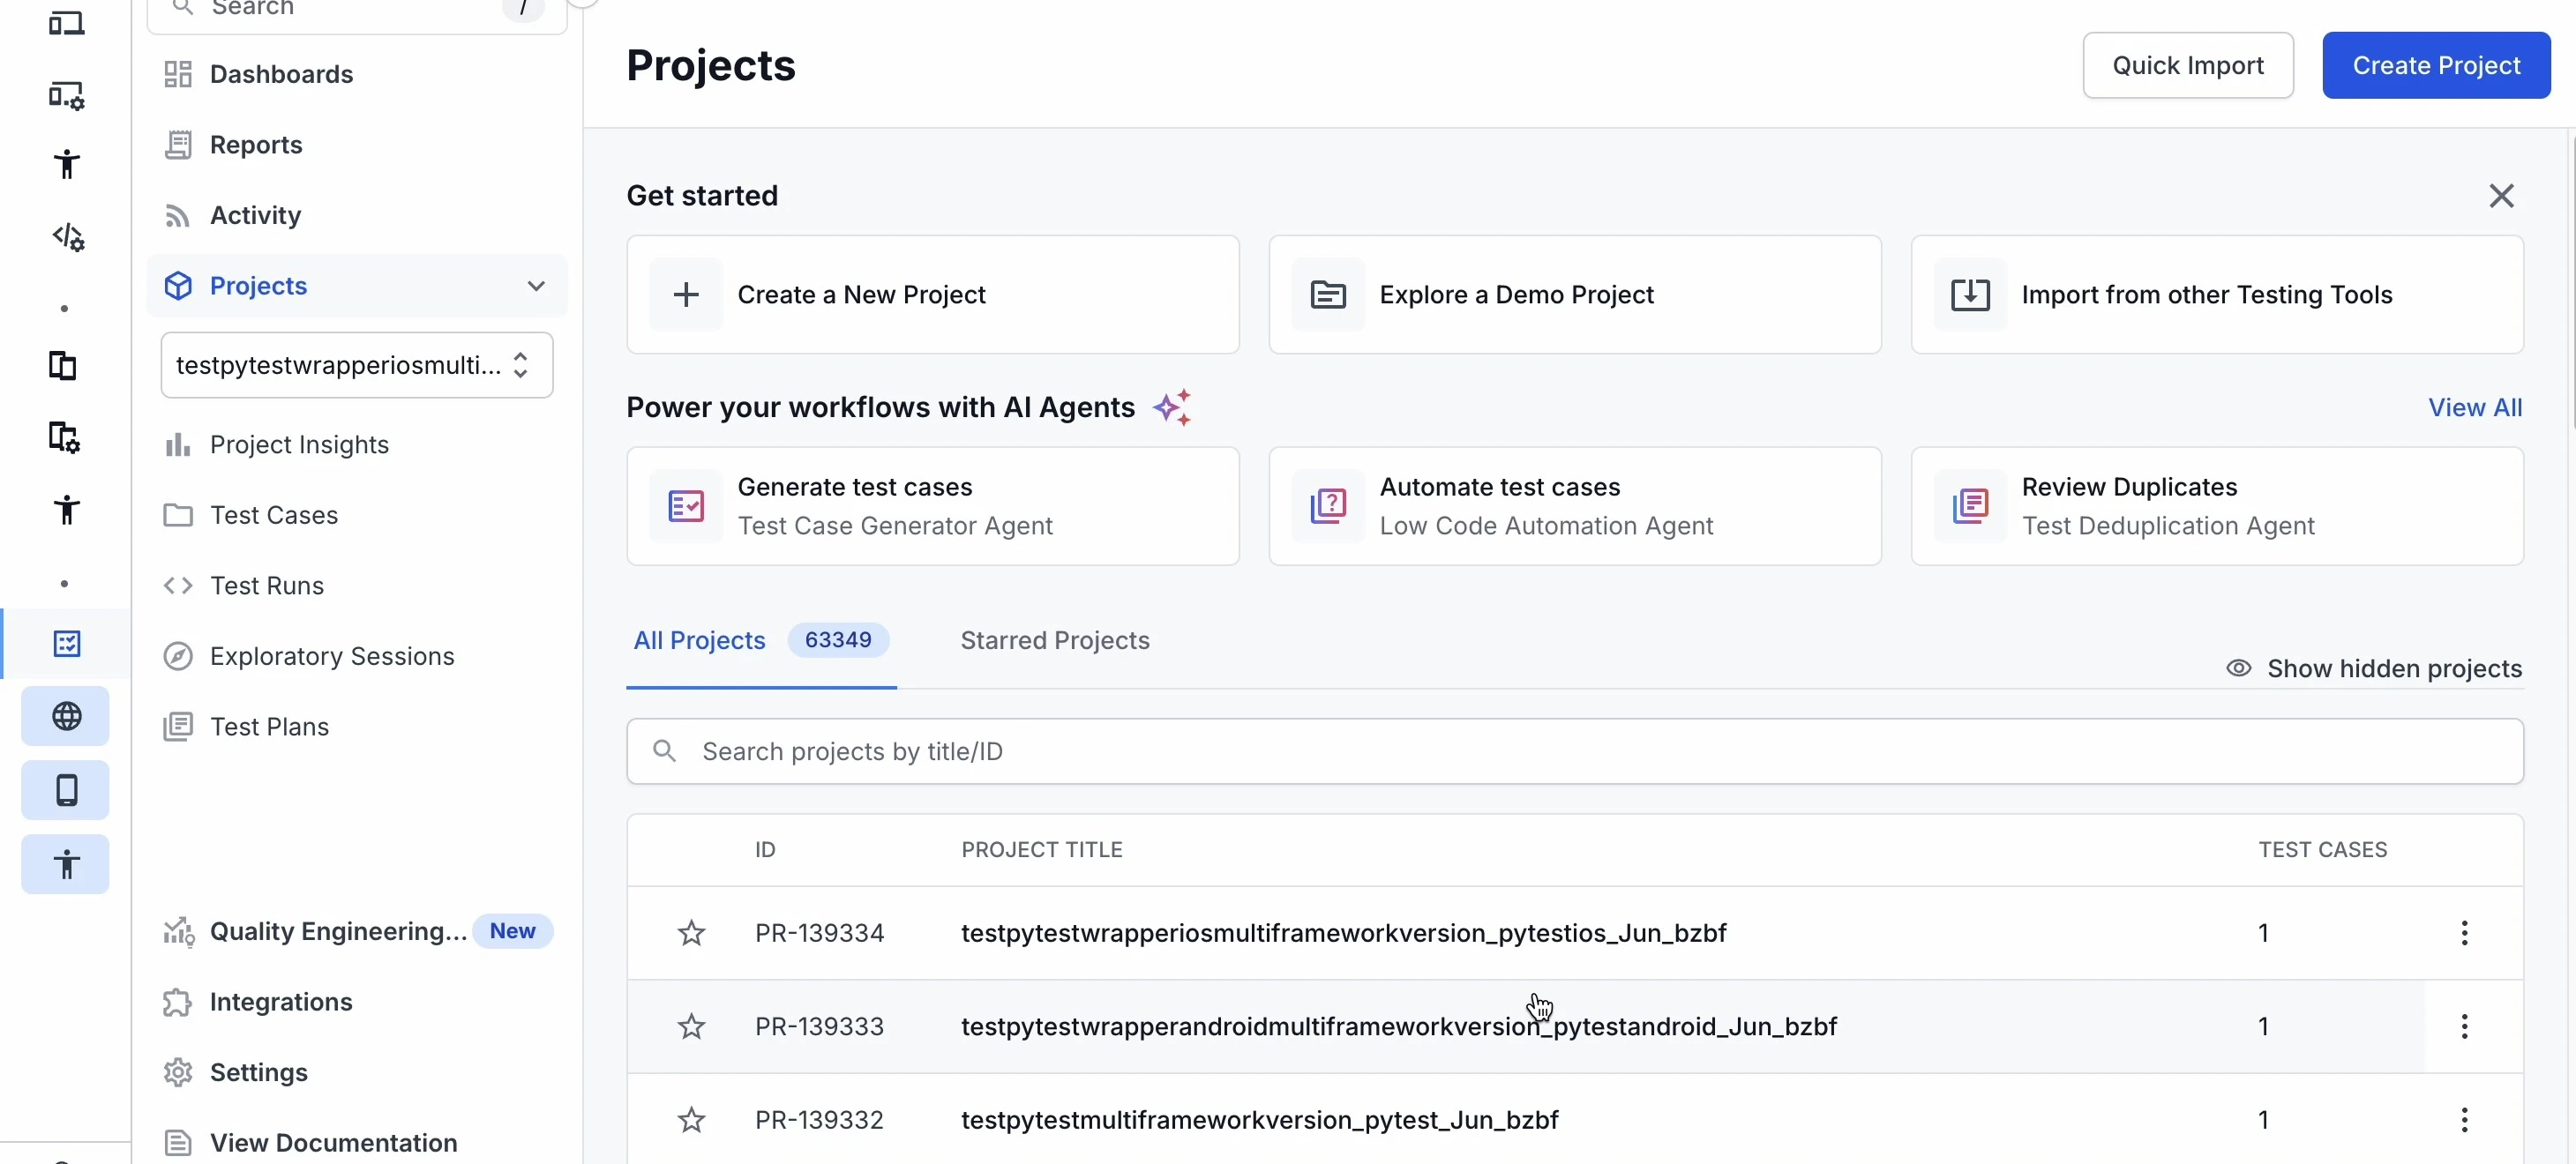Switch to the All Projects tab
The image size is (2576, 1164).
[x=760, y=640]
